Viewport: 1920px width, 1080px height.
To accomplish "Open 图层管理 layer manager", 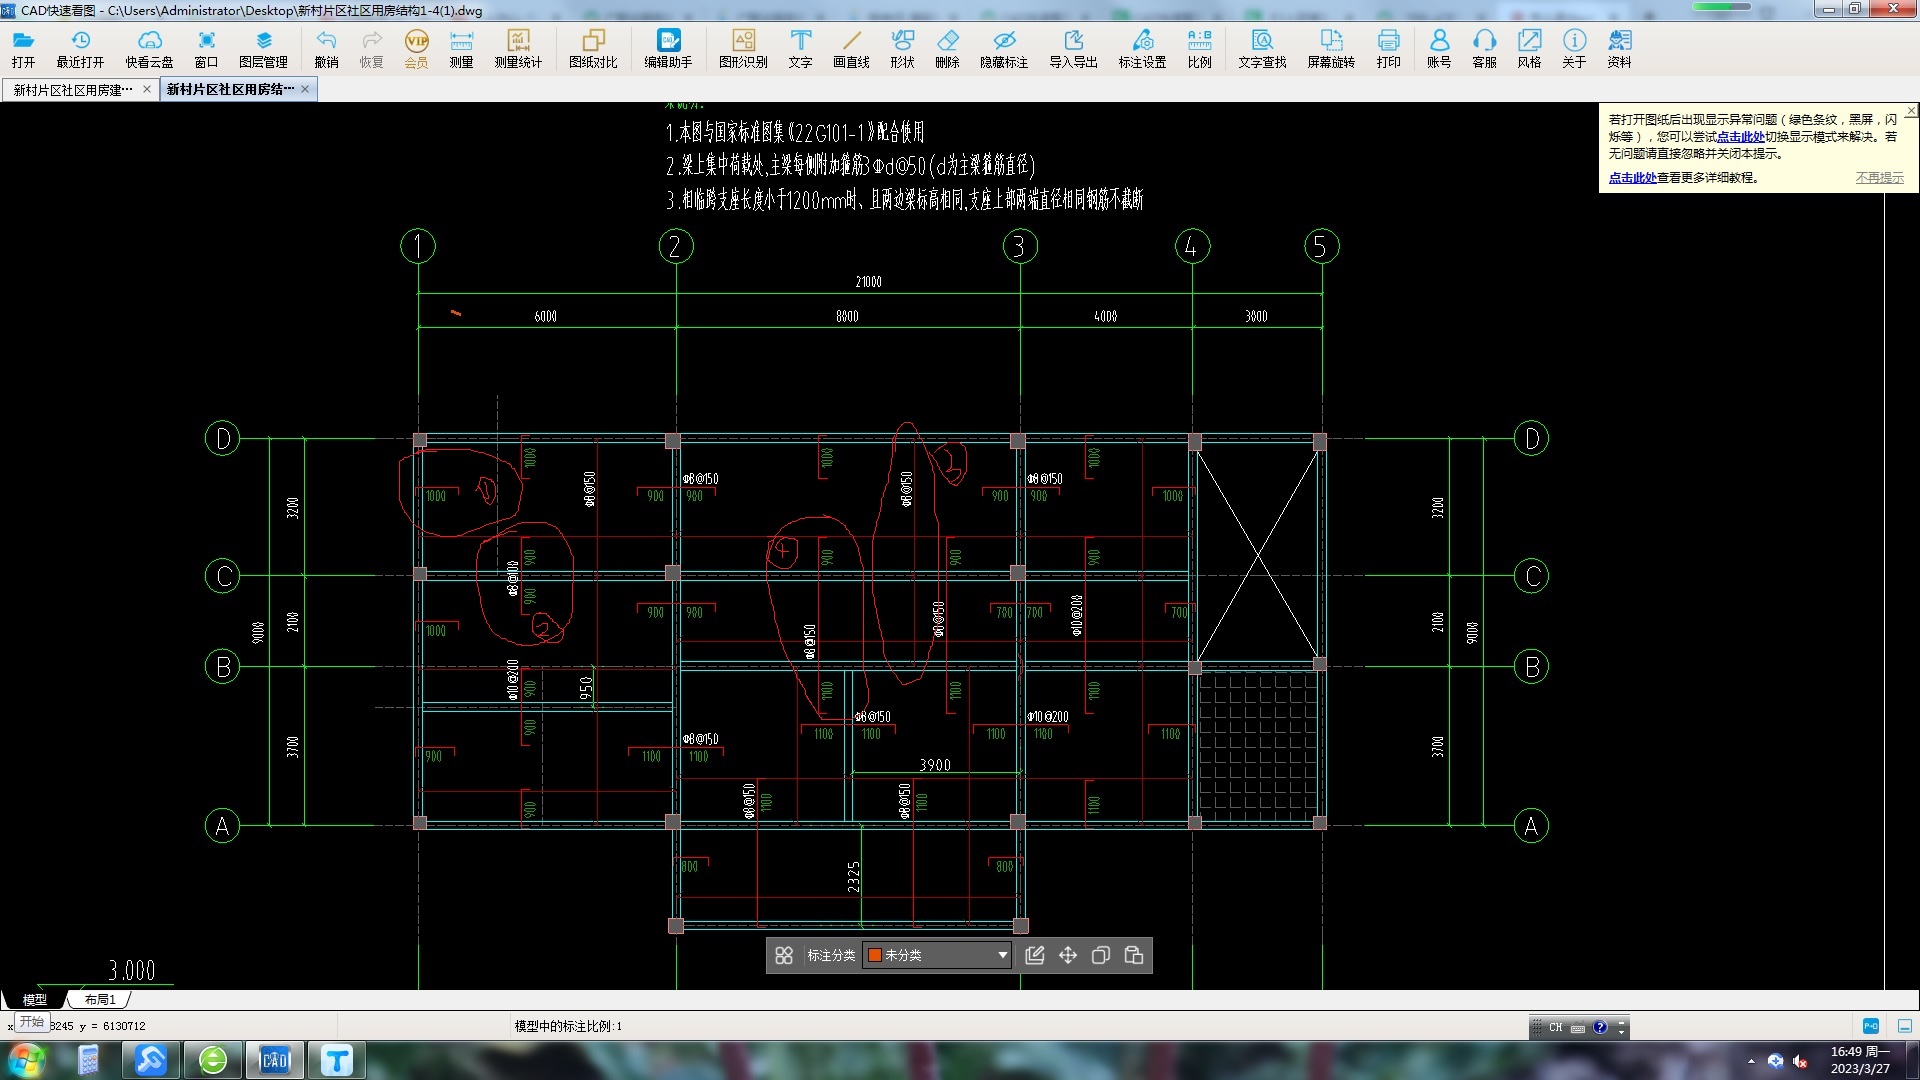I will point(263,48).
